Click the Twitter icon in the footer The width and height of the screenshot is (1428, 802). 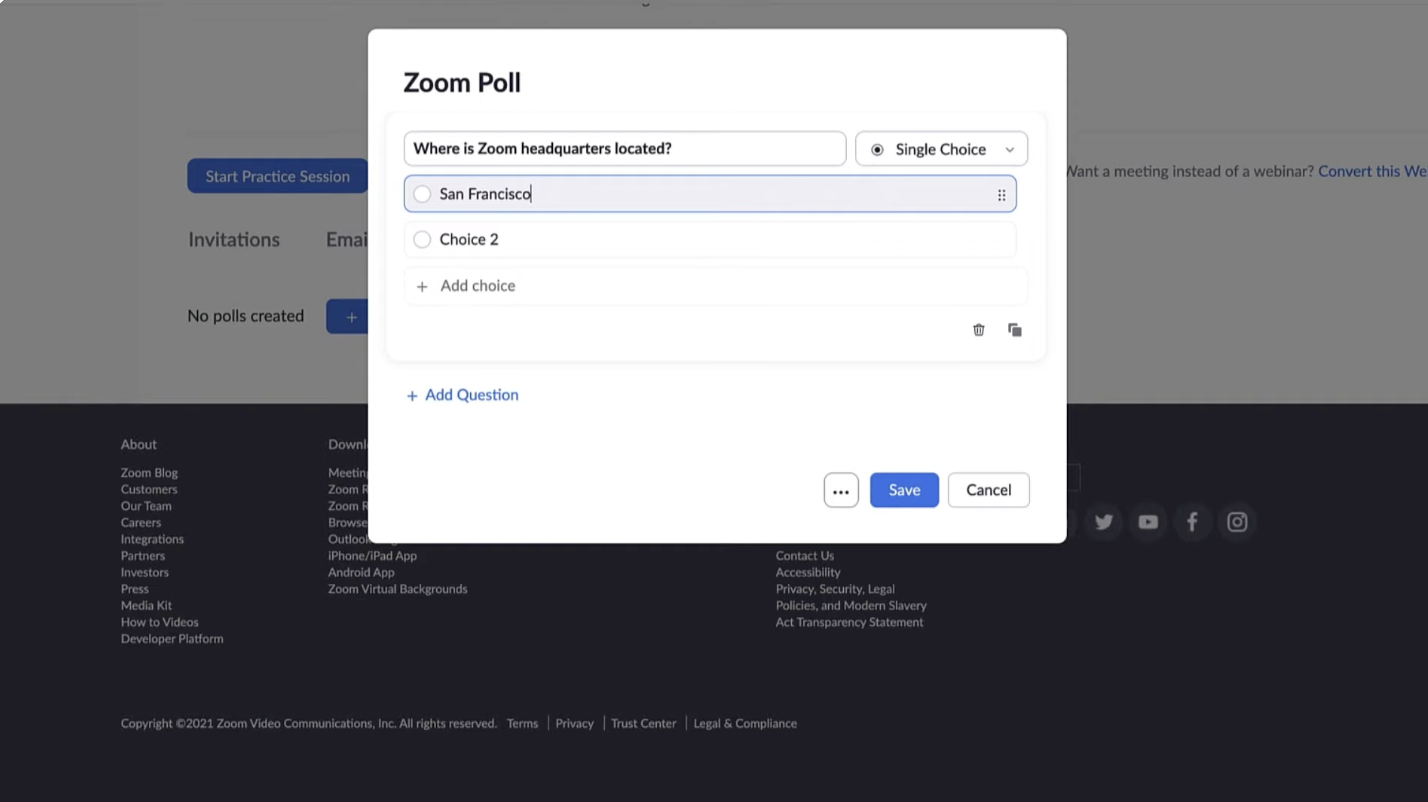tap(1103, 521)
